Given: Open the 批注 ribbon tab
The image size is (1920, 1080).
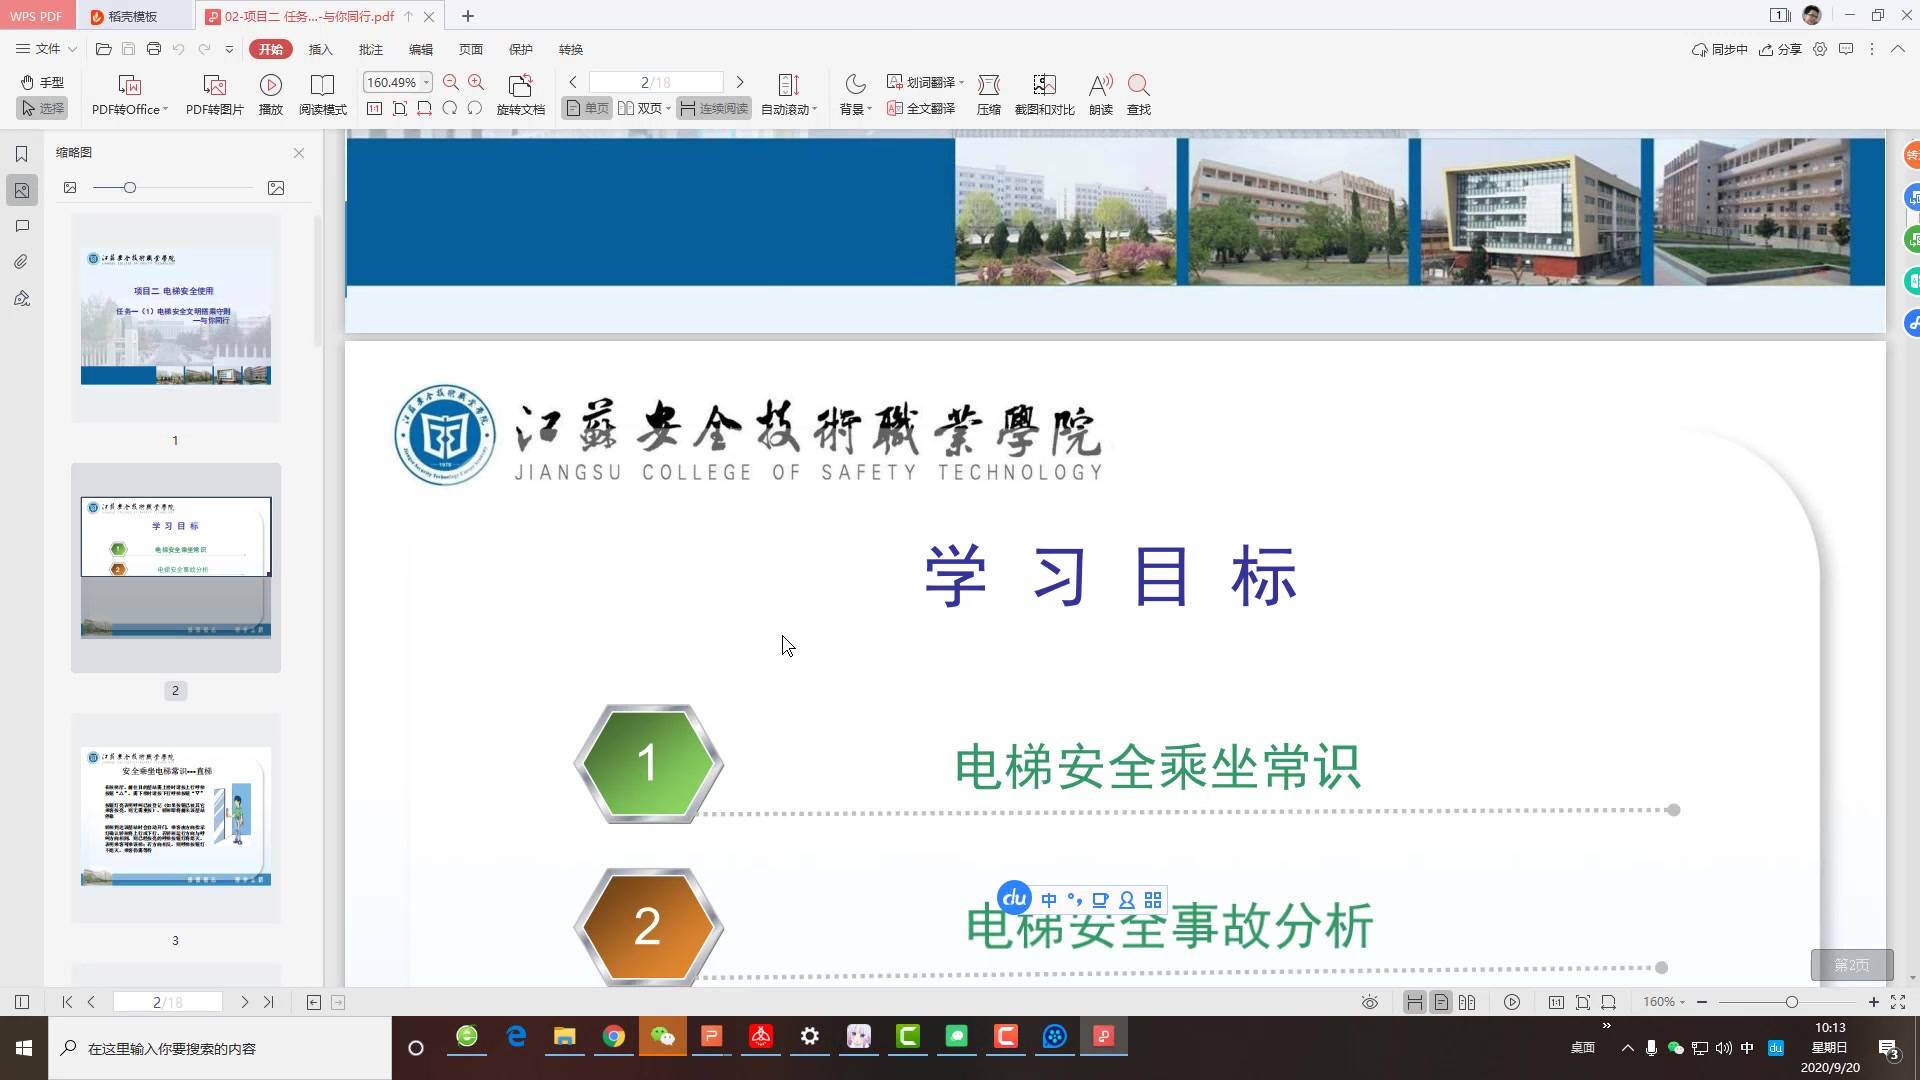Looking at the screenshot, I should pyautogui.click(x=370, y=49).
